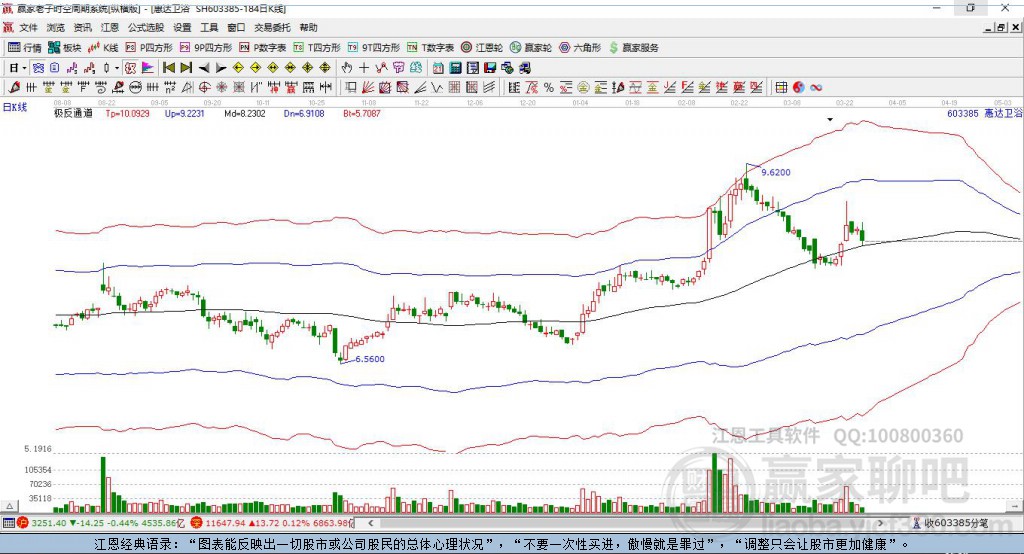Open T数字表 tool

coord(430,48)
